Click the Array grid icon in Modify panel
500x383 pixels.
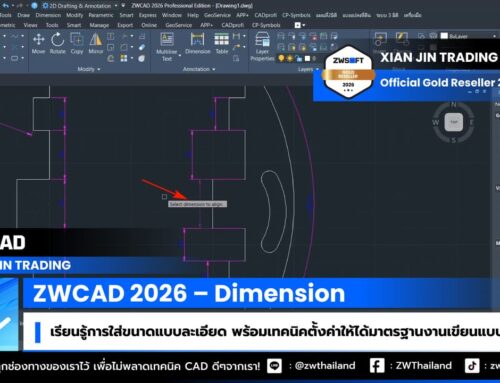[x=124, y=58]
